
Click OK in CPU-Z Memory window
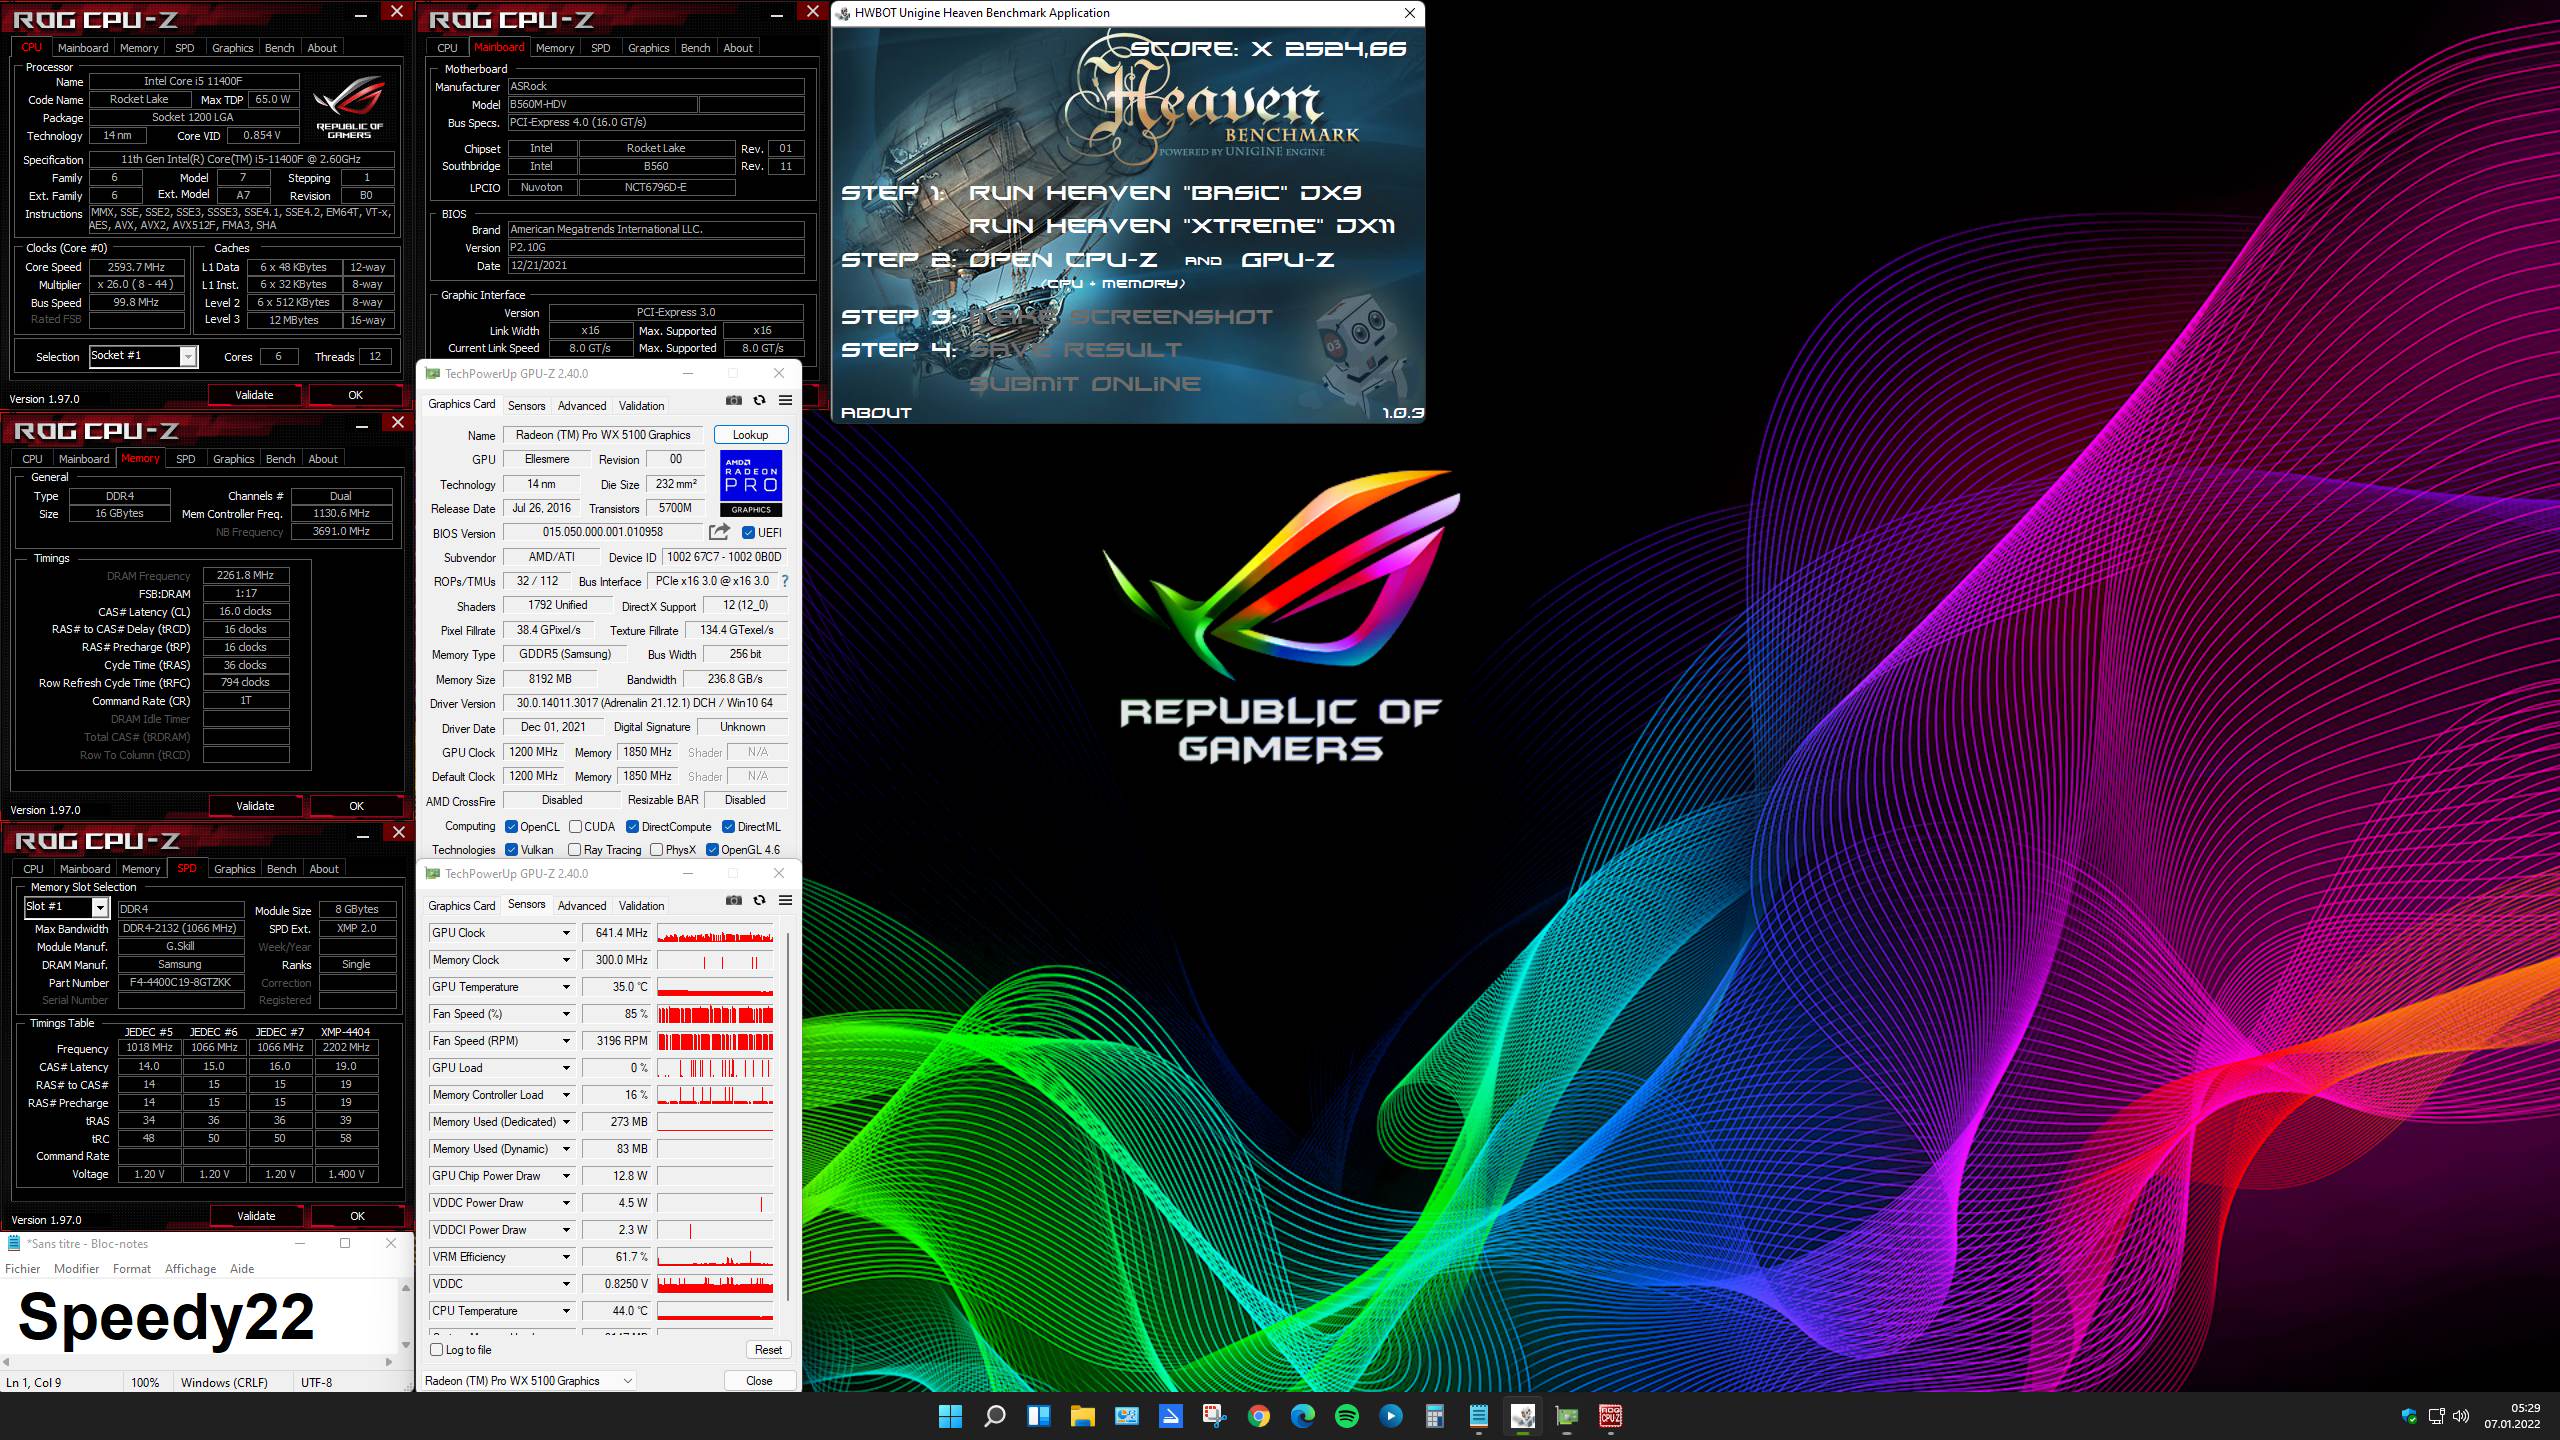pos(356,806)
